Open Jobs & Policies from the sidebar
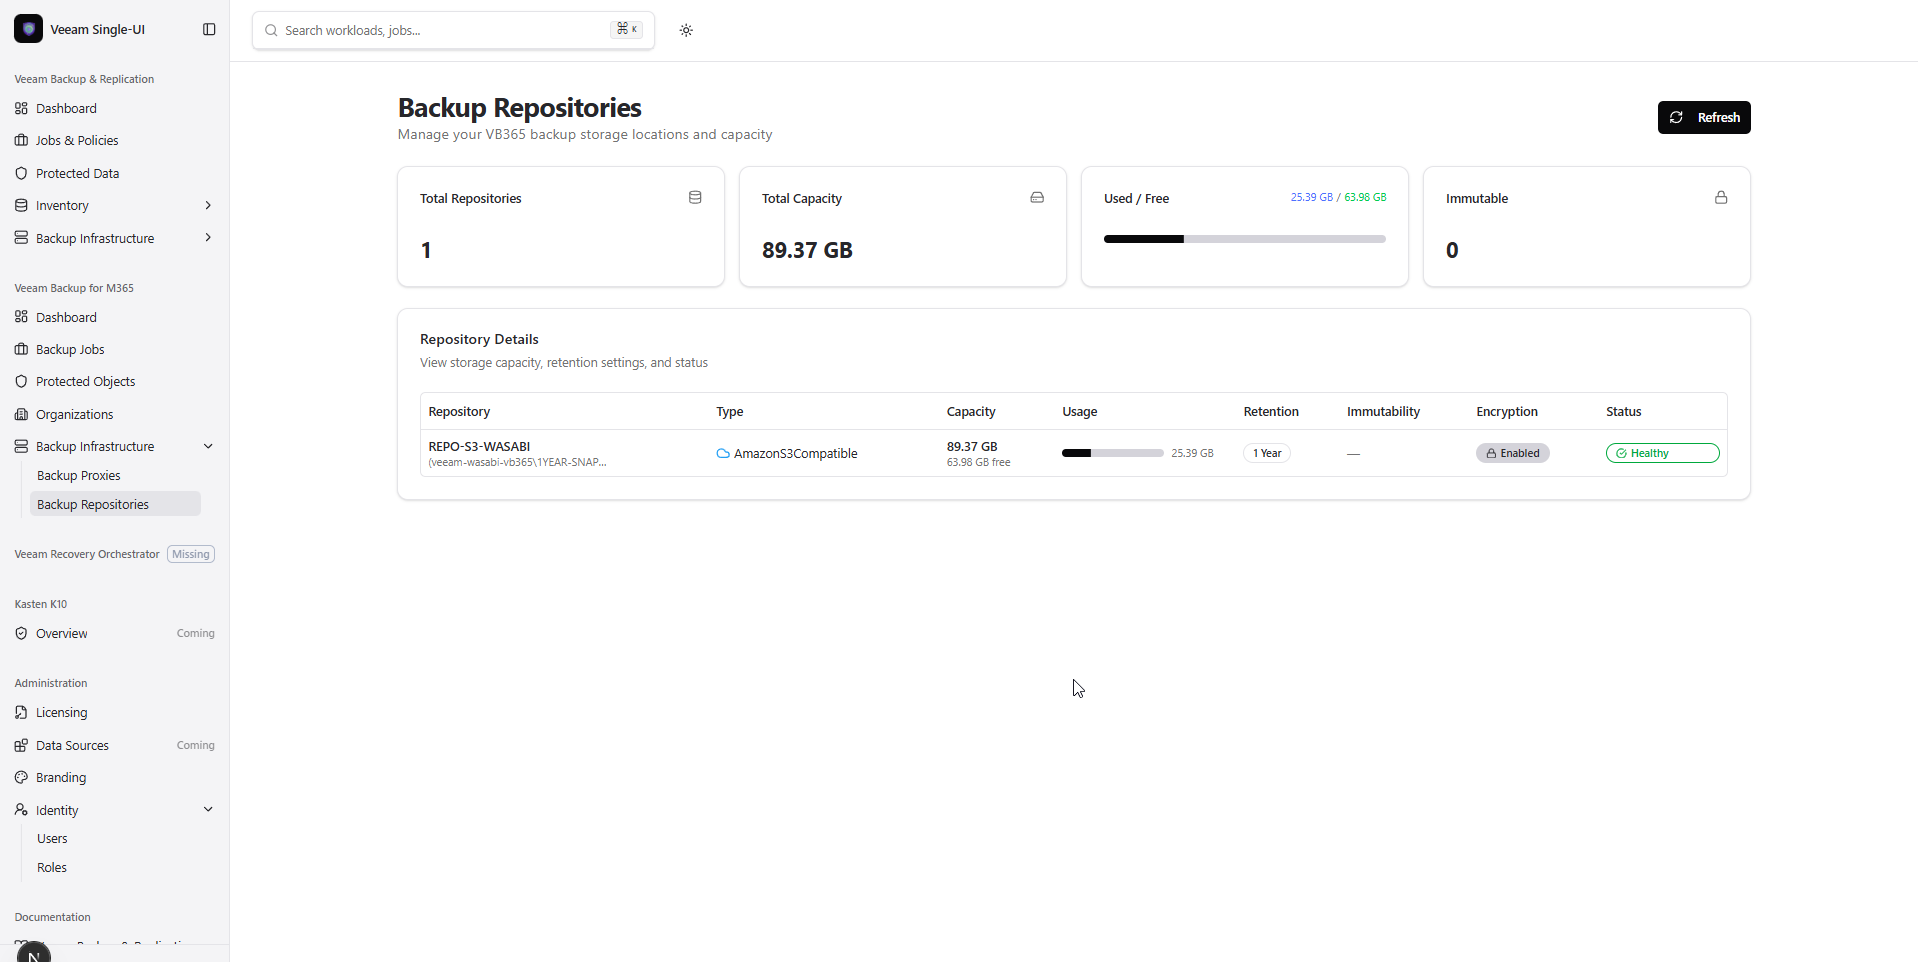Image resolution: width=1918 pixels, height=962 pixels. pos(76,140)
